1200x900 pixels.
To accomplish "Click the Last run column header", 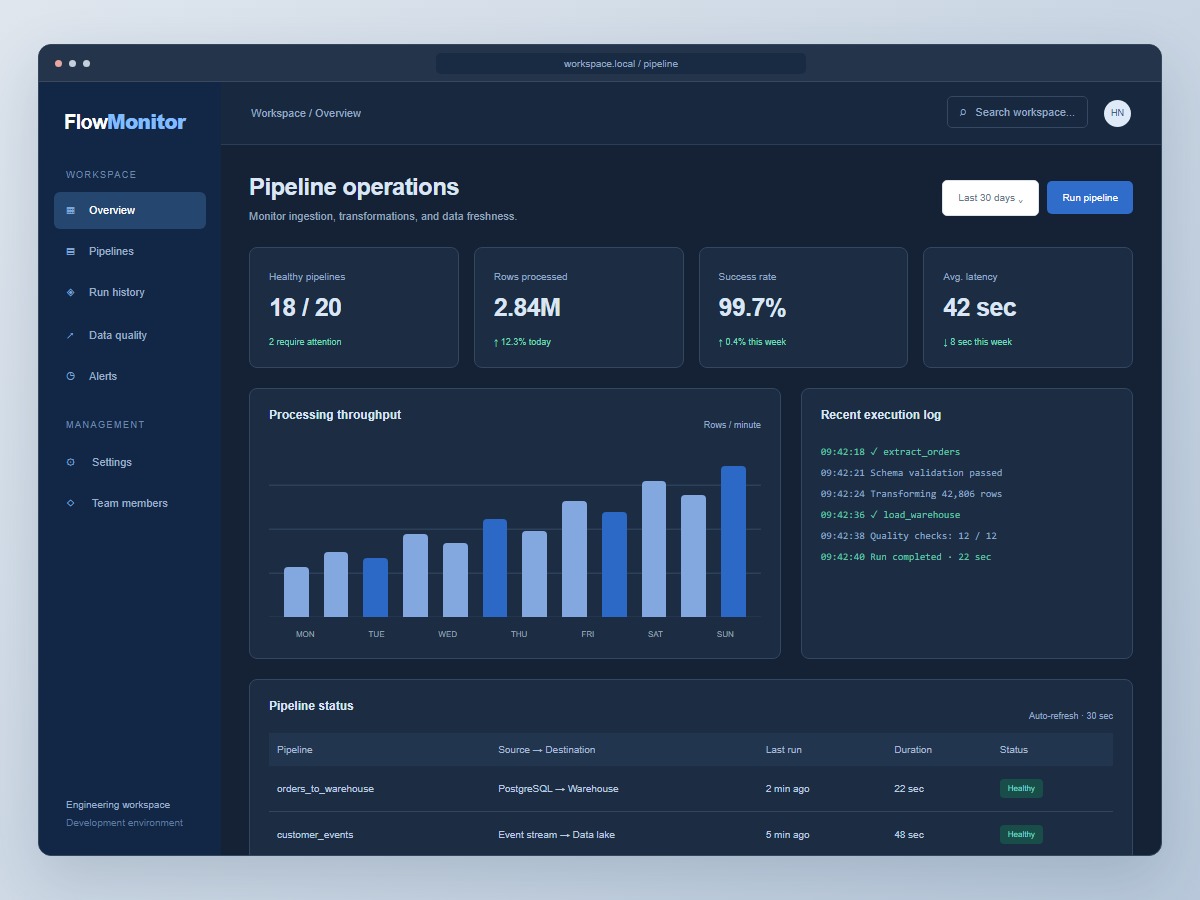I will coord(784,750).
